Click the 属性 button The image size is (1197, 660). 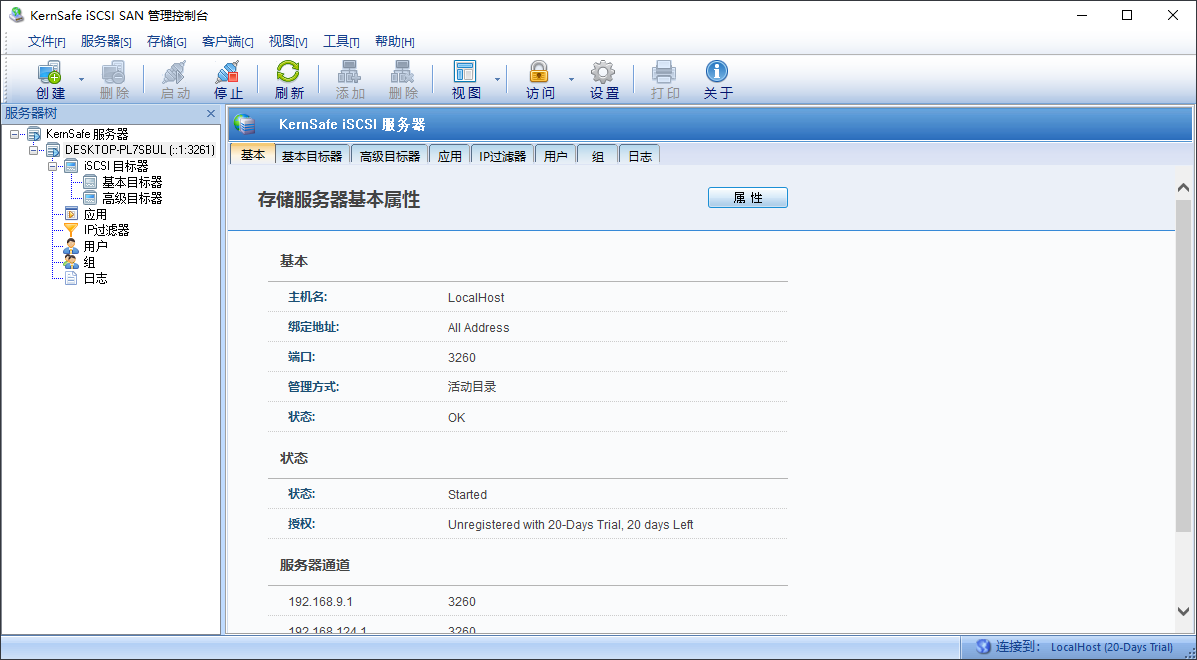[x=747, y=198]
